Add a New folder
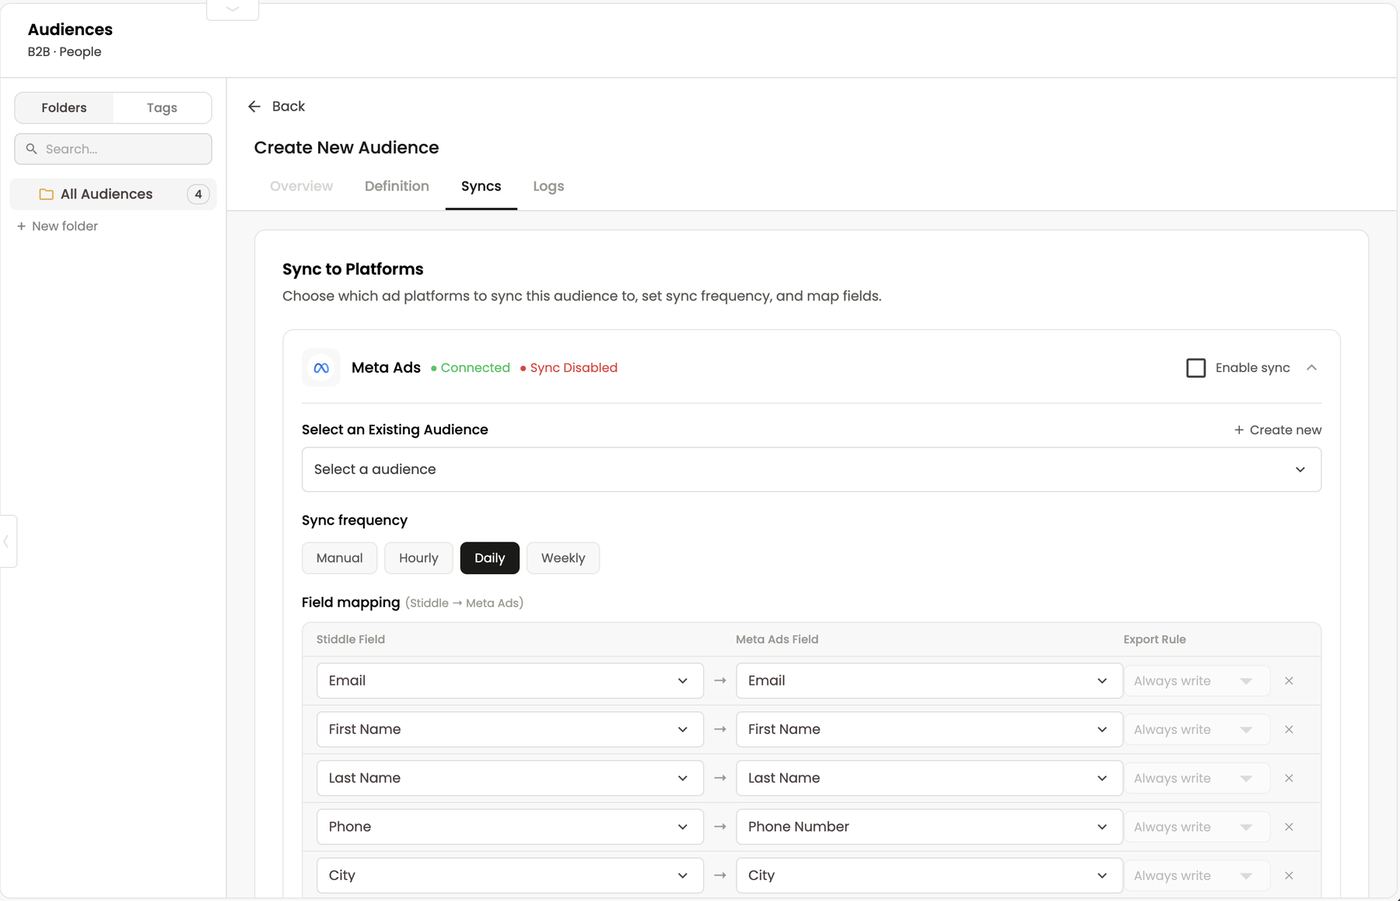Viewport: 1400px width, 901px height. 57,226
